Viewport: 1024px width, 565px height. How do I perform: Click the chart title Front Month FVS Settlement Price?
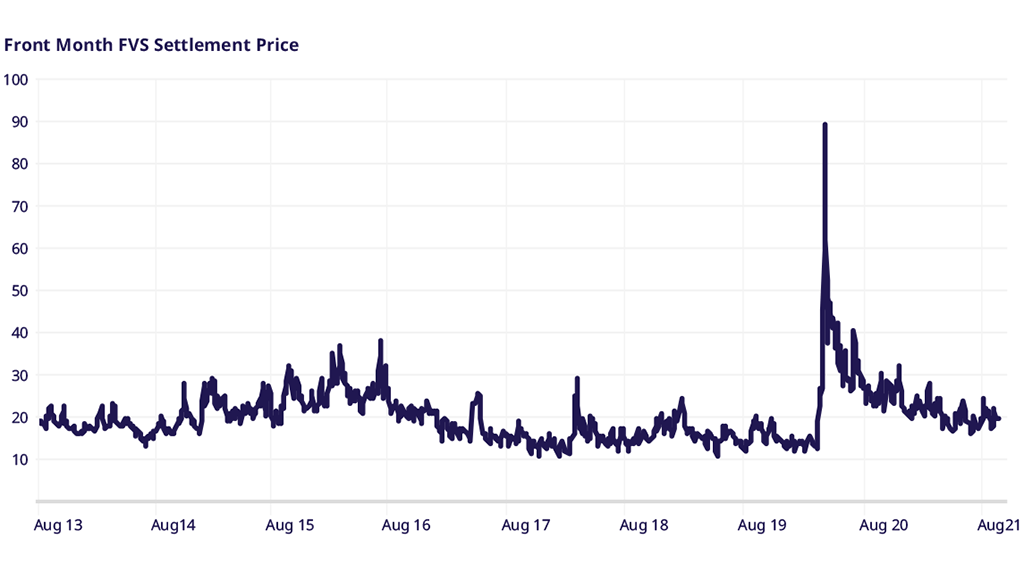pyautogui.click(x=151, y=45)
